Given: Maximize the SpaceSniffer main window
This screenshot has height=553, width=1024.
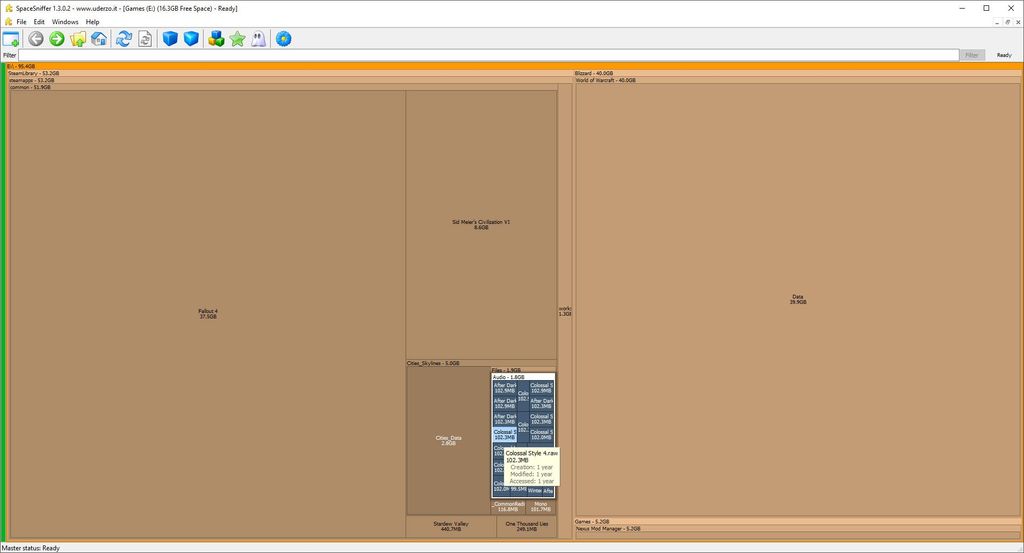Looking at the screenshot, I should click(x=986, y=8).
